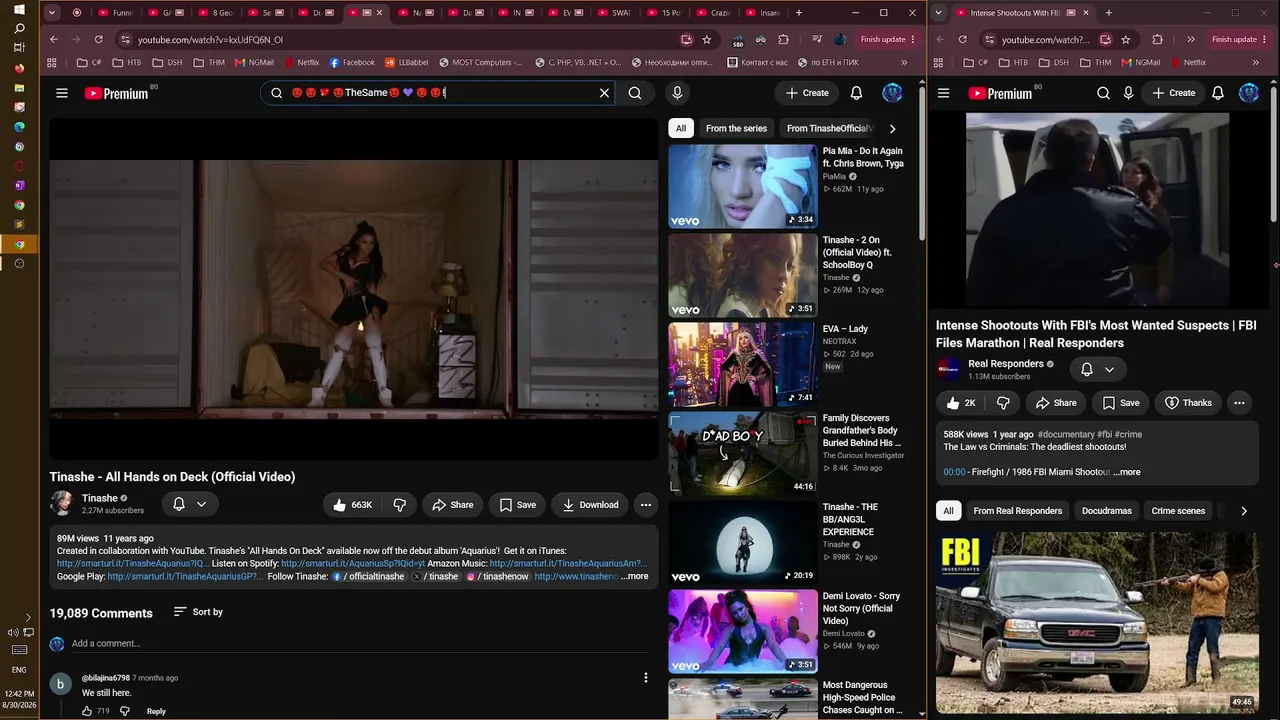Dislike the Tinashe All Hands on Deck video
This screenshot has height=720, width=1280.
click(399, 505)
